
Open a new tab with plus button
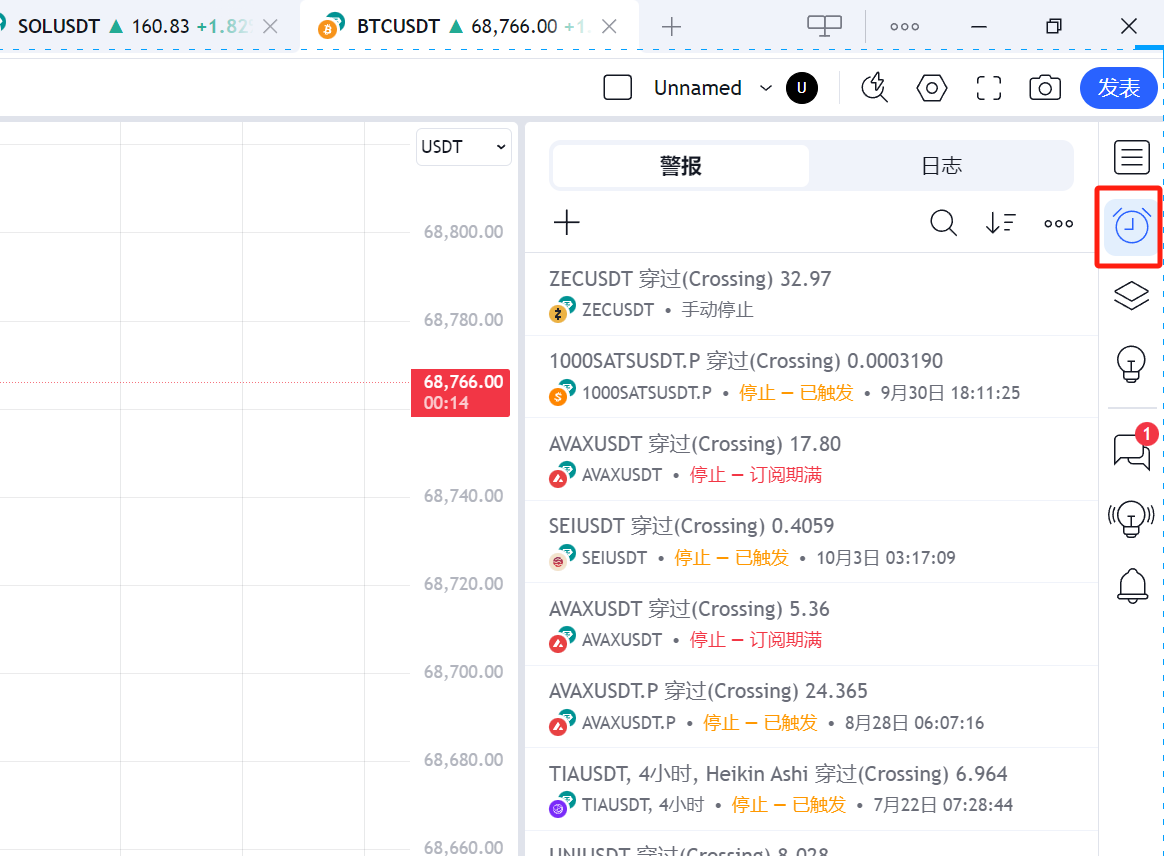click(671, 27)
